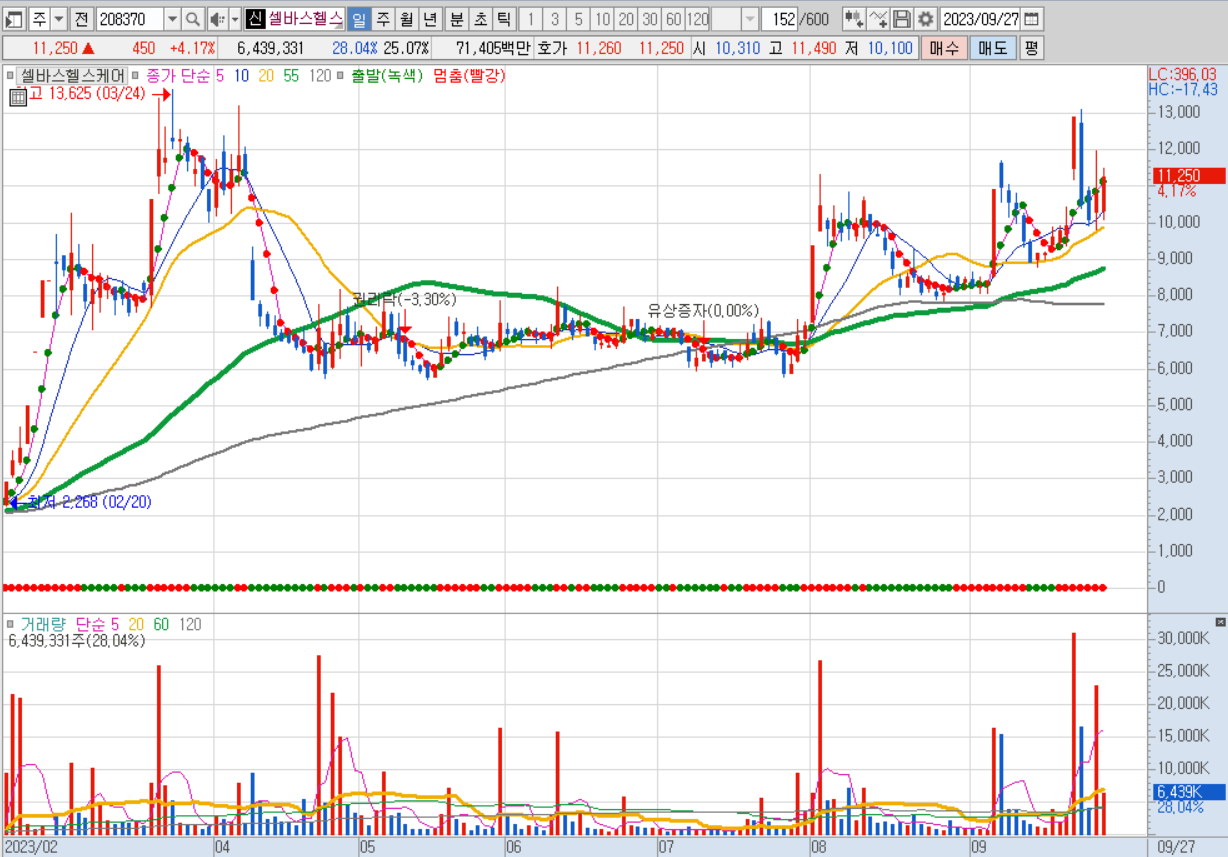The height and width of the screenshot is (857, 1228).
Task: Click the HC:-17,43 value
Action: 1182,89
